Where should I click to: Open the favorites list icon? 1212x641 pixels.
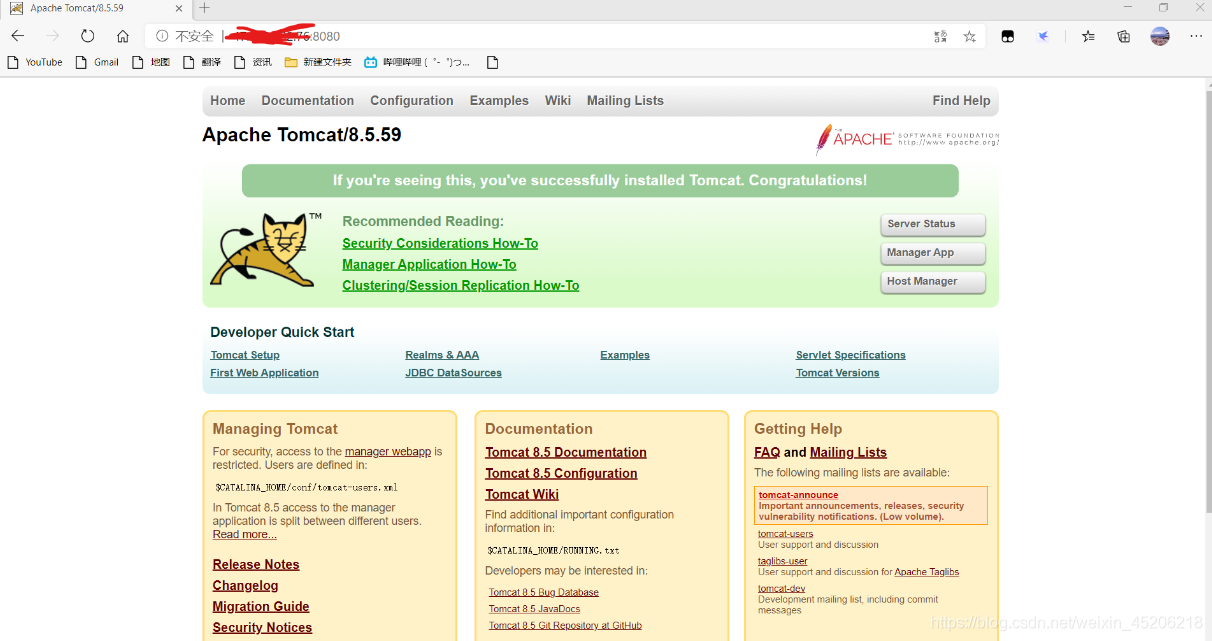[x=1088, y=36]
